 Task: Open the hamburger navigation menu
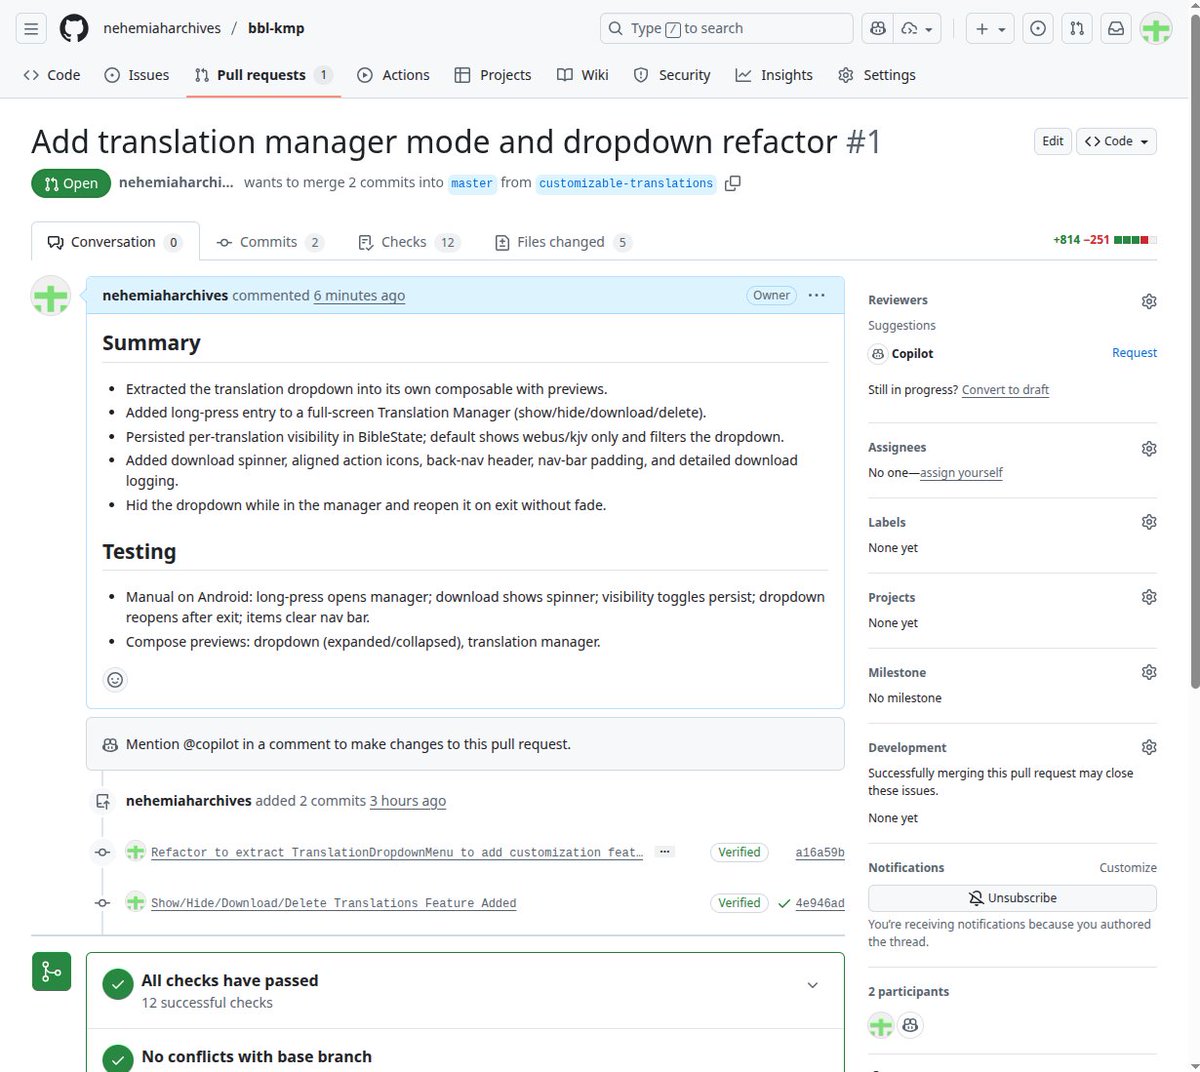pyautogui.click(x=31, y=29)
